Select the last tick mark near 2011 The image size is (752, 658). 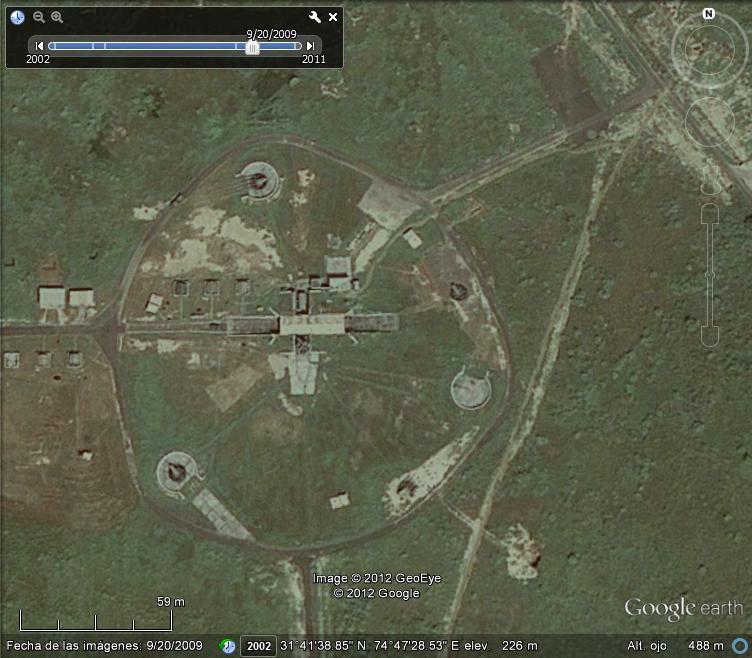296,46
